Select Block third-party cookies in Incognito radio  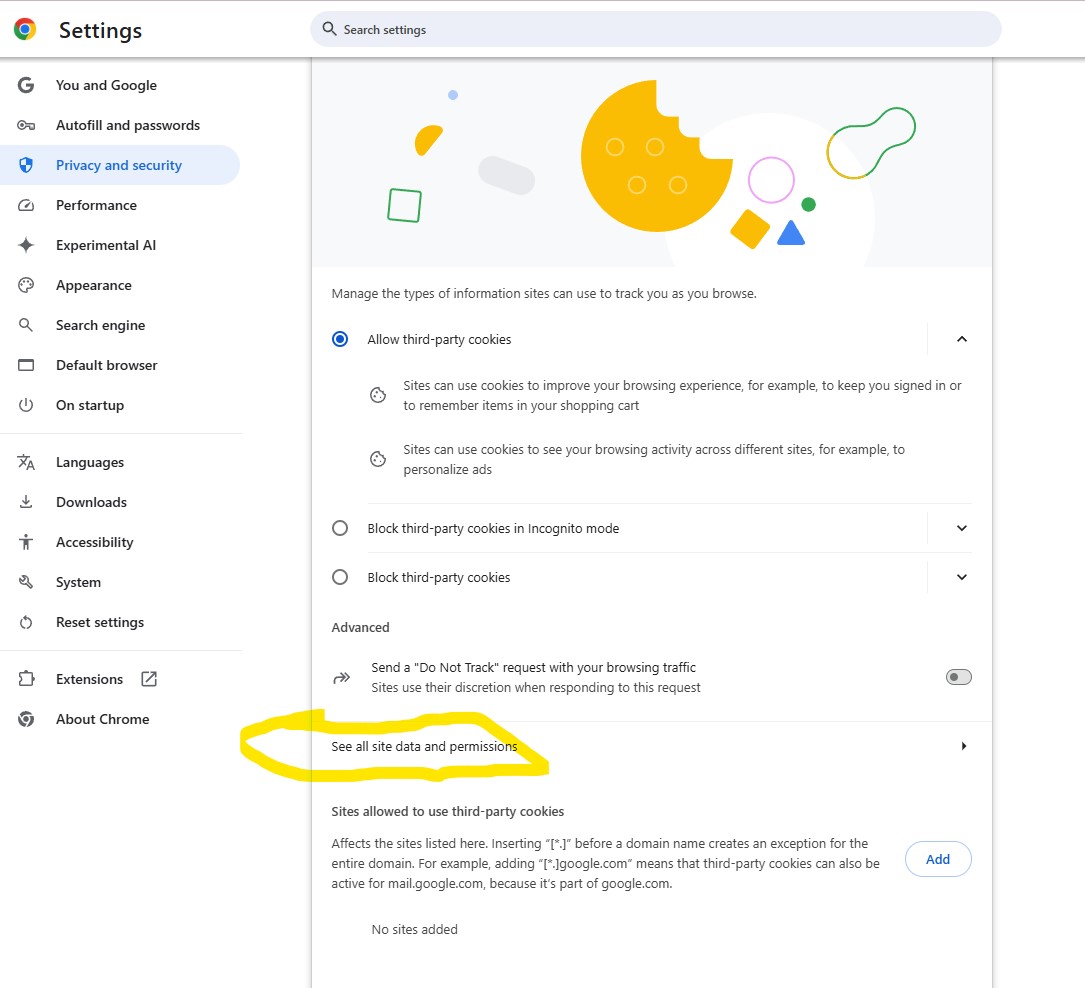point(340,528)
